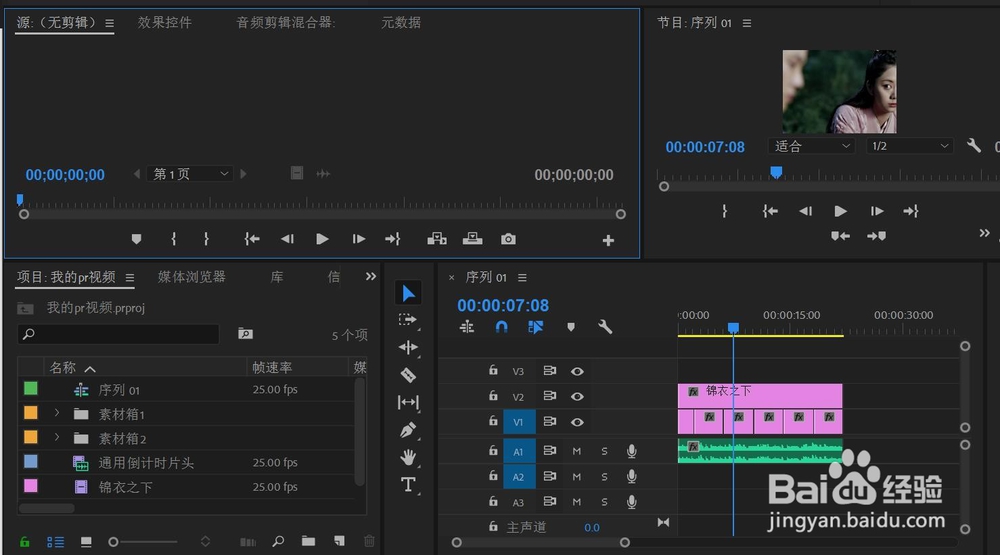Solo the A2 audio track
This screenshot has height=555, width=1000.
(604, 477)
